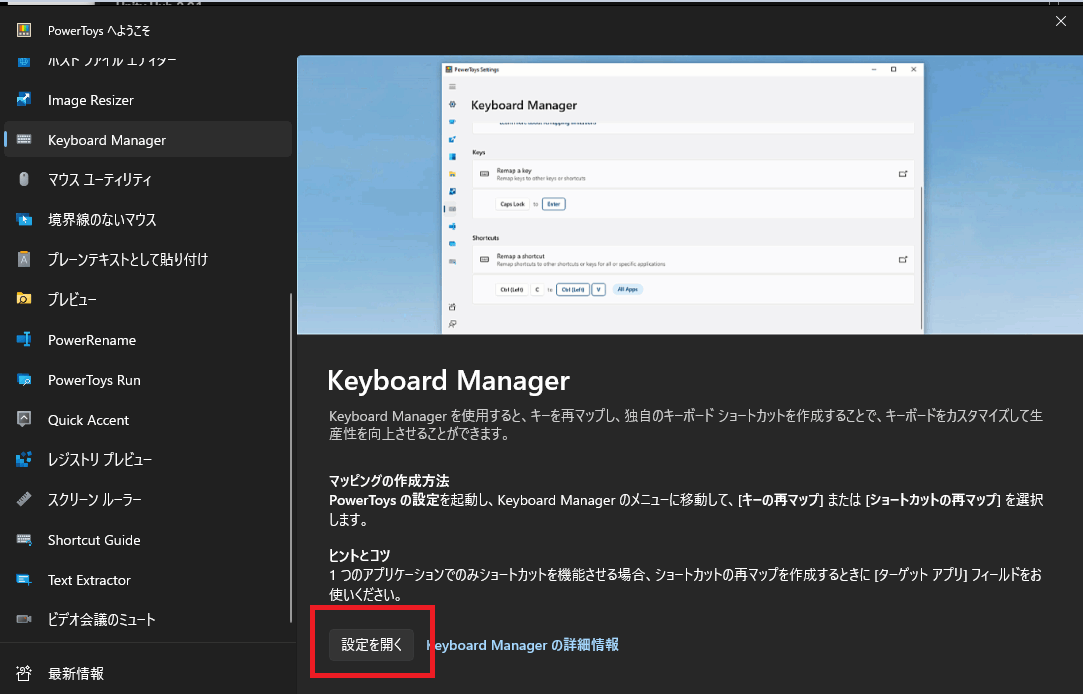Open プレーンテキストとして貼り付け via its clipboard icon

[x=23, y=260]
